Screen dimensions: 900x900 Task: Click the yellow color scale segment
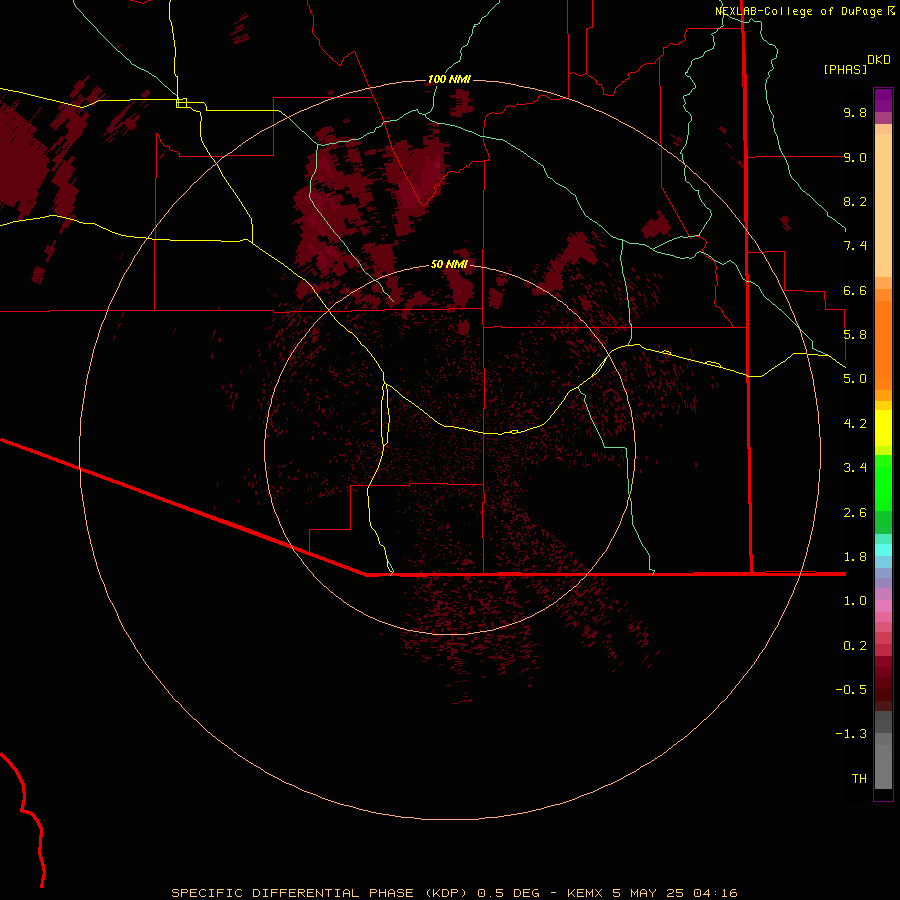tap(883, 428)
